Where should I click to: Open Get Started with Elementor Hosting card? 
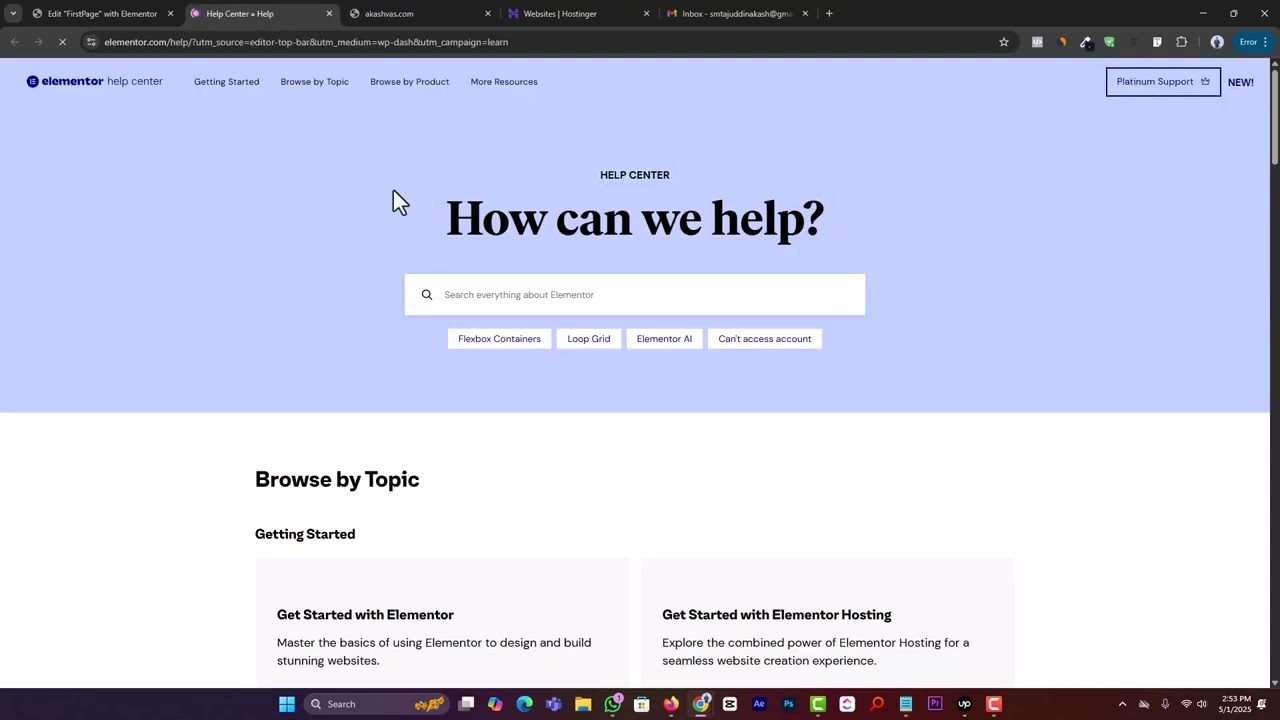pos(827,624)
